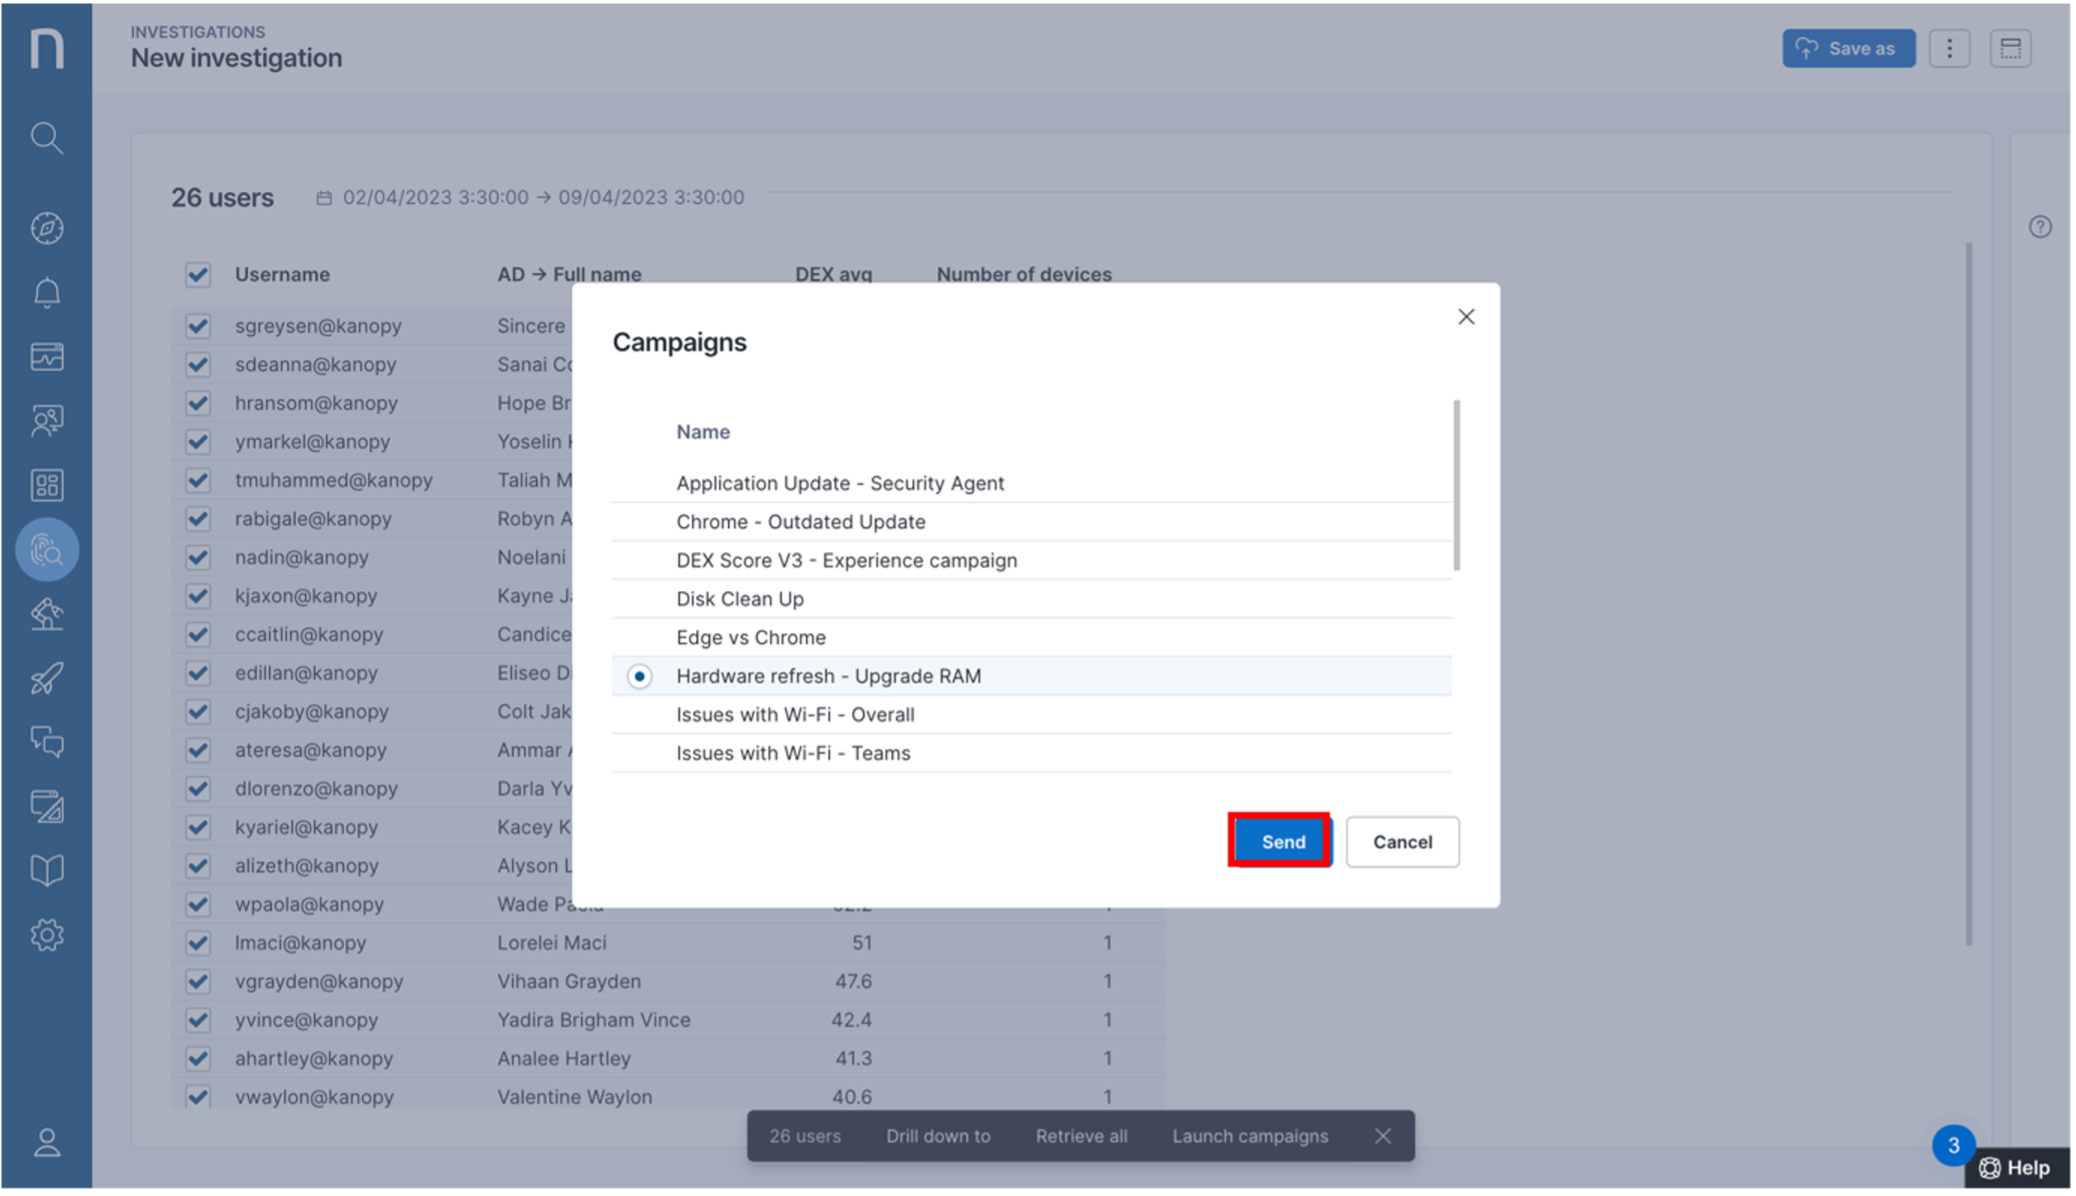Open the compass explore sidebar icon
The height and width of the screenshot is (1196, 2076).
pos(46,228)
